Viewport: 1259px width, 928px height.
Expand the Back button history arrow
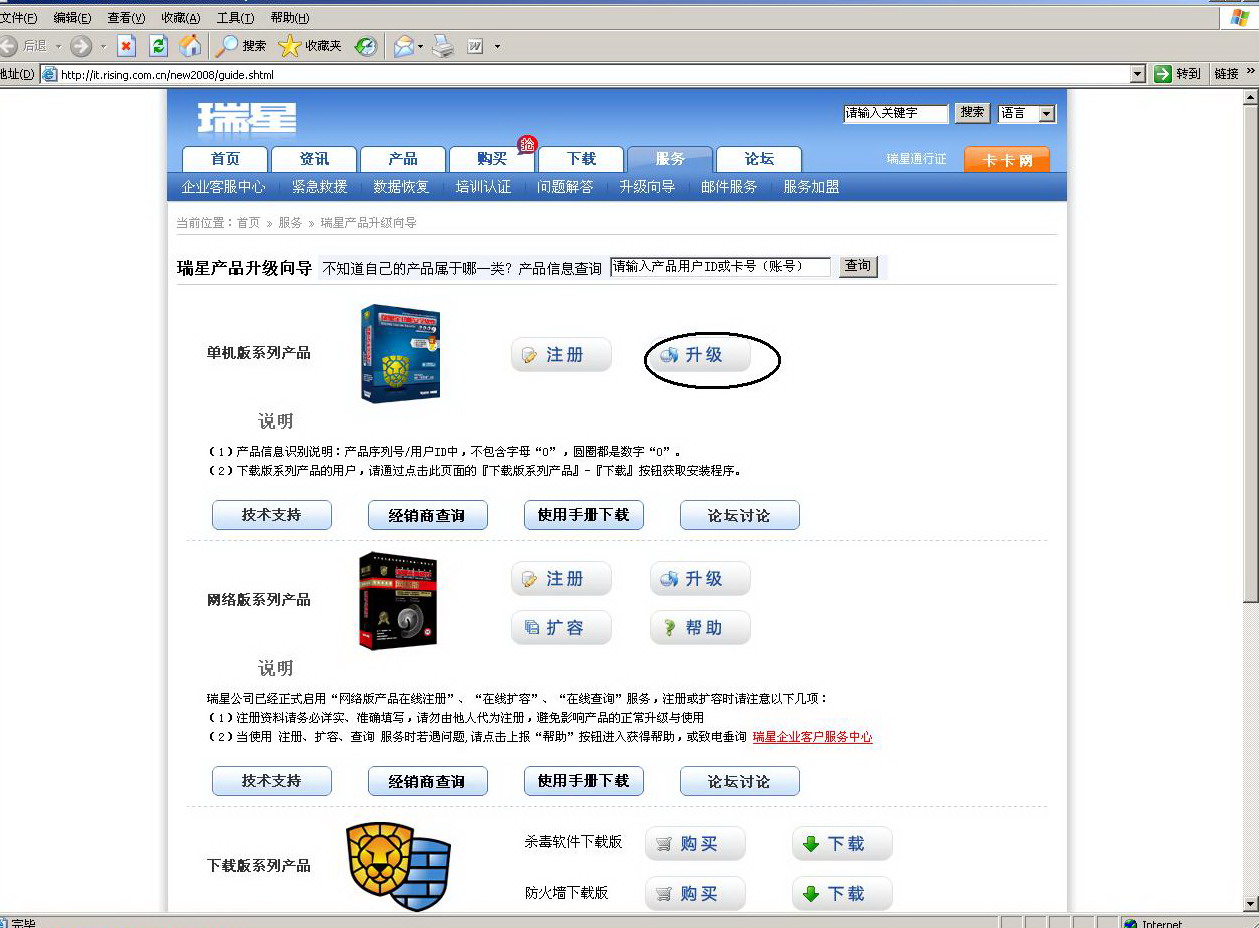click(x=58, y=46)
